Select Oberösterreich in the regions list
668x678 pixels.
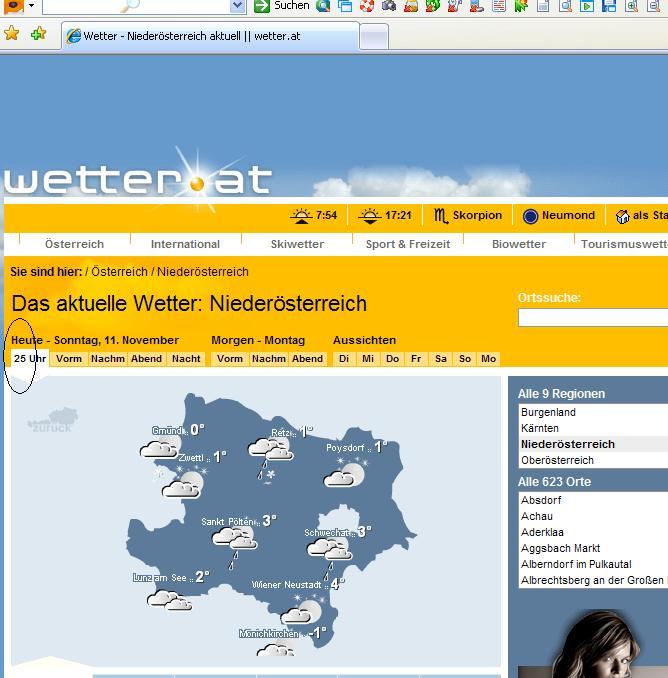[593, 460]
